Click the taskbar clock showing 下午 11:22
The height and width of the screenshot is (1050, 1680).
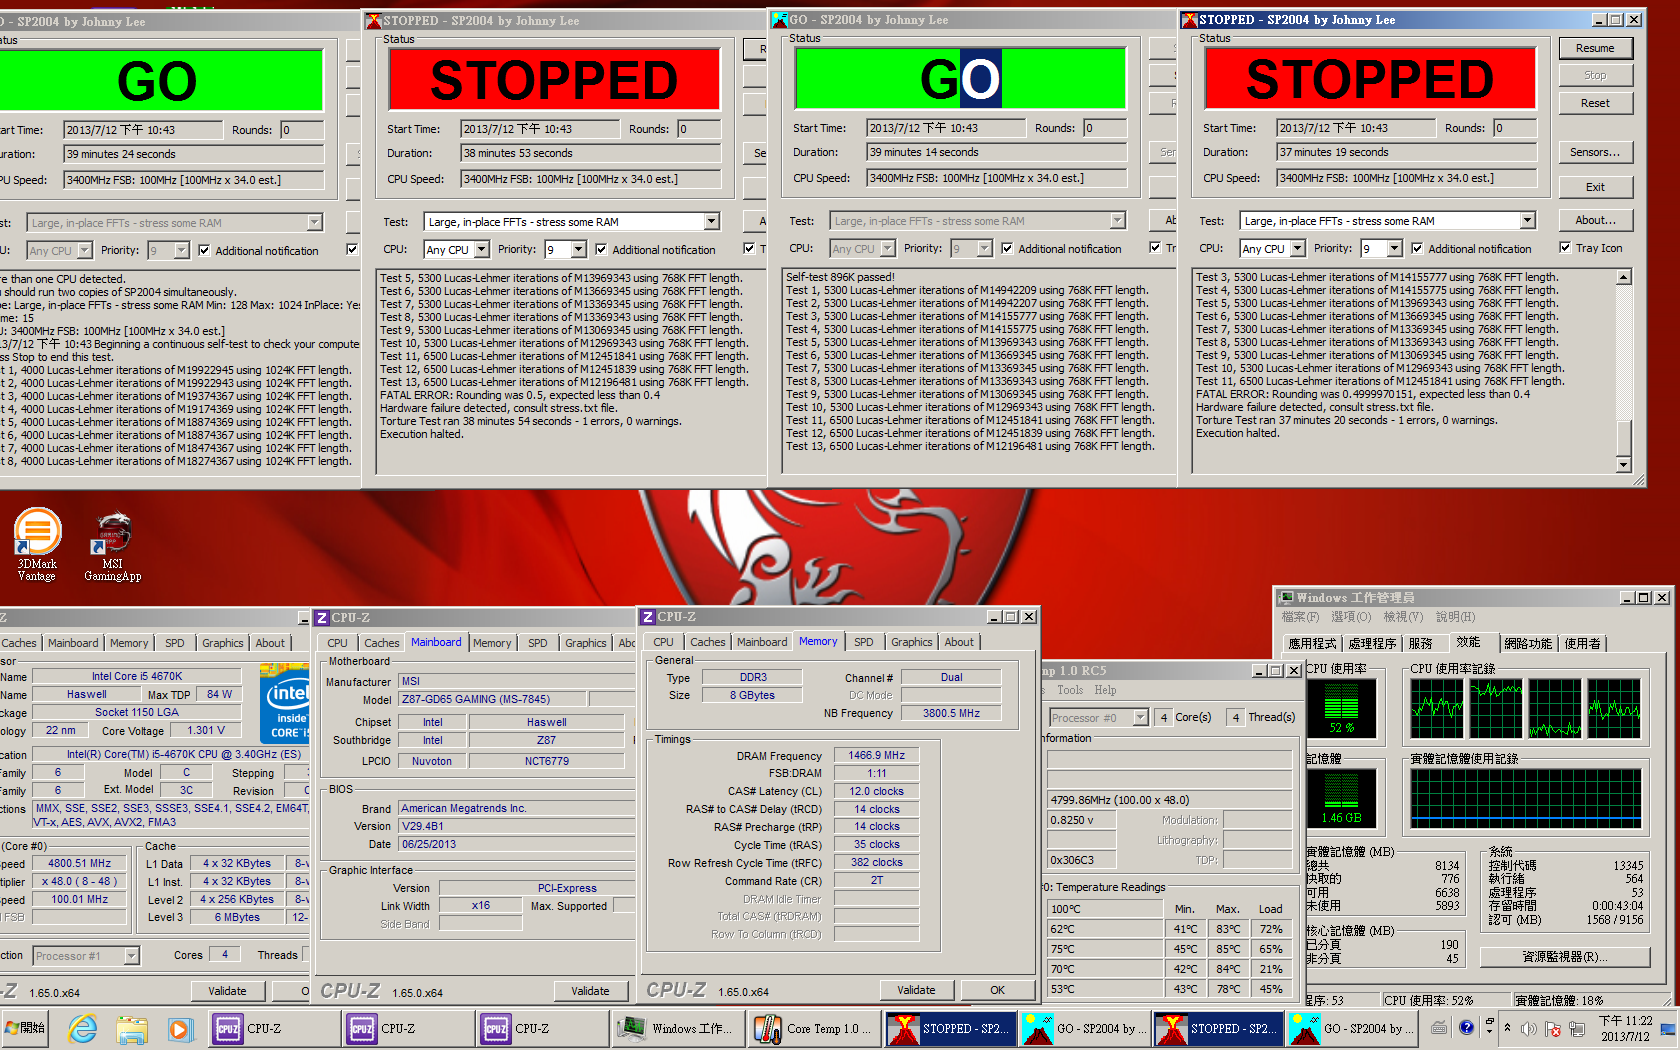pos(1625,1028)
